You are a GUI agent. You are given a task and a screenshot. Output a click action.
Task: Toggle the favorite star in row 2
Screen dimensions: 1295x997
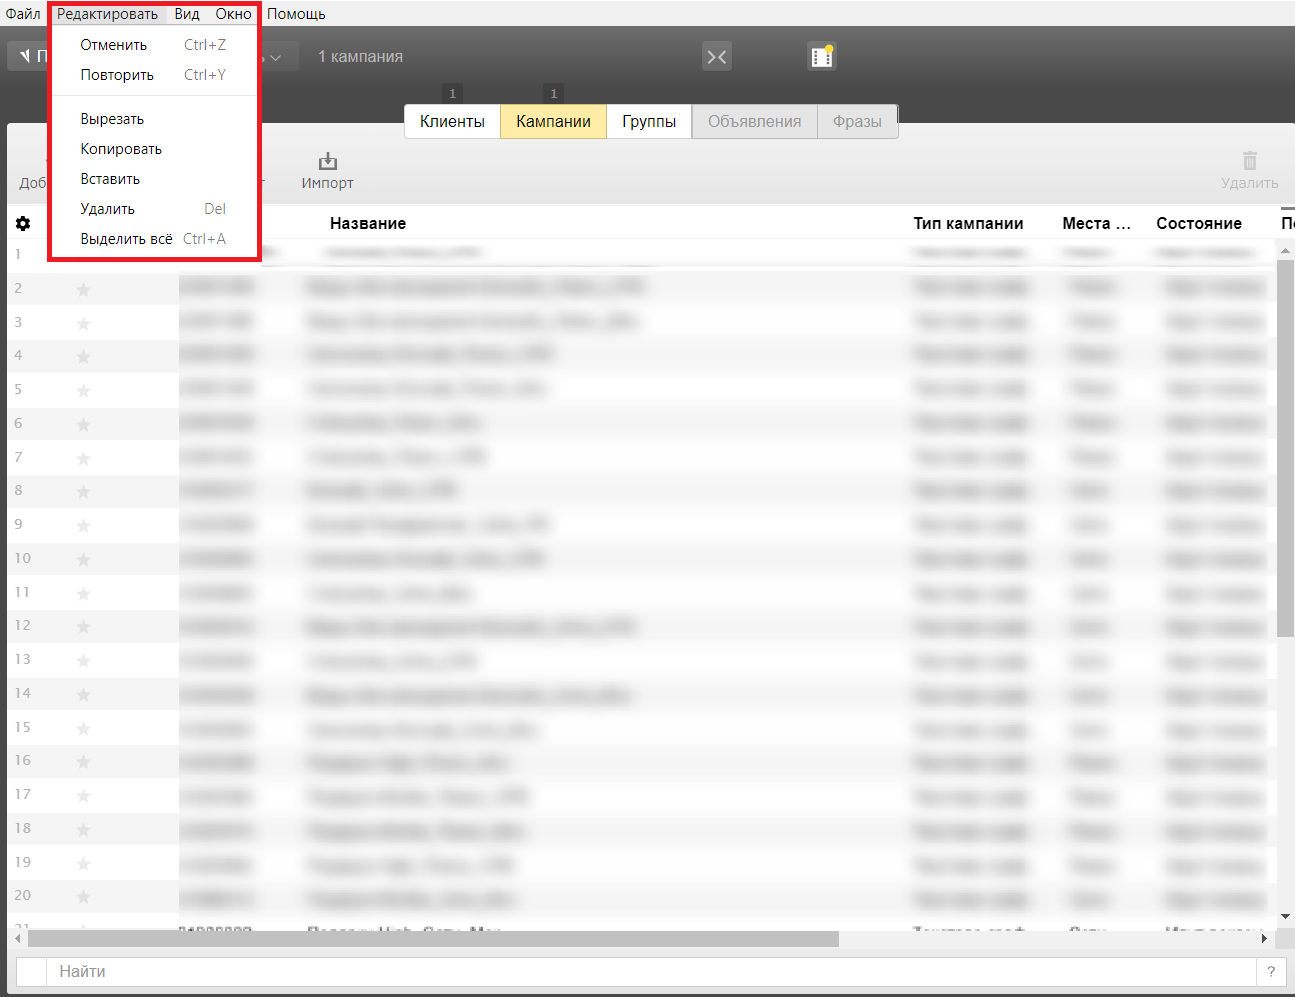[84, 290]
